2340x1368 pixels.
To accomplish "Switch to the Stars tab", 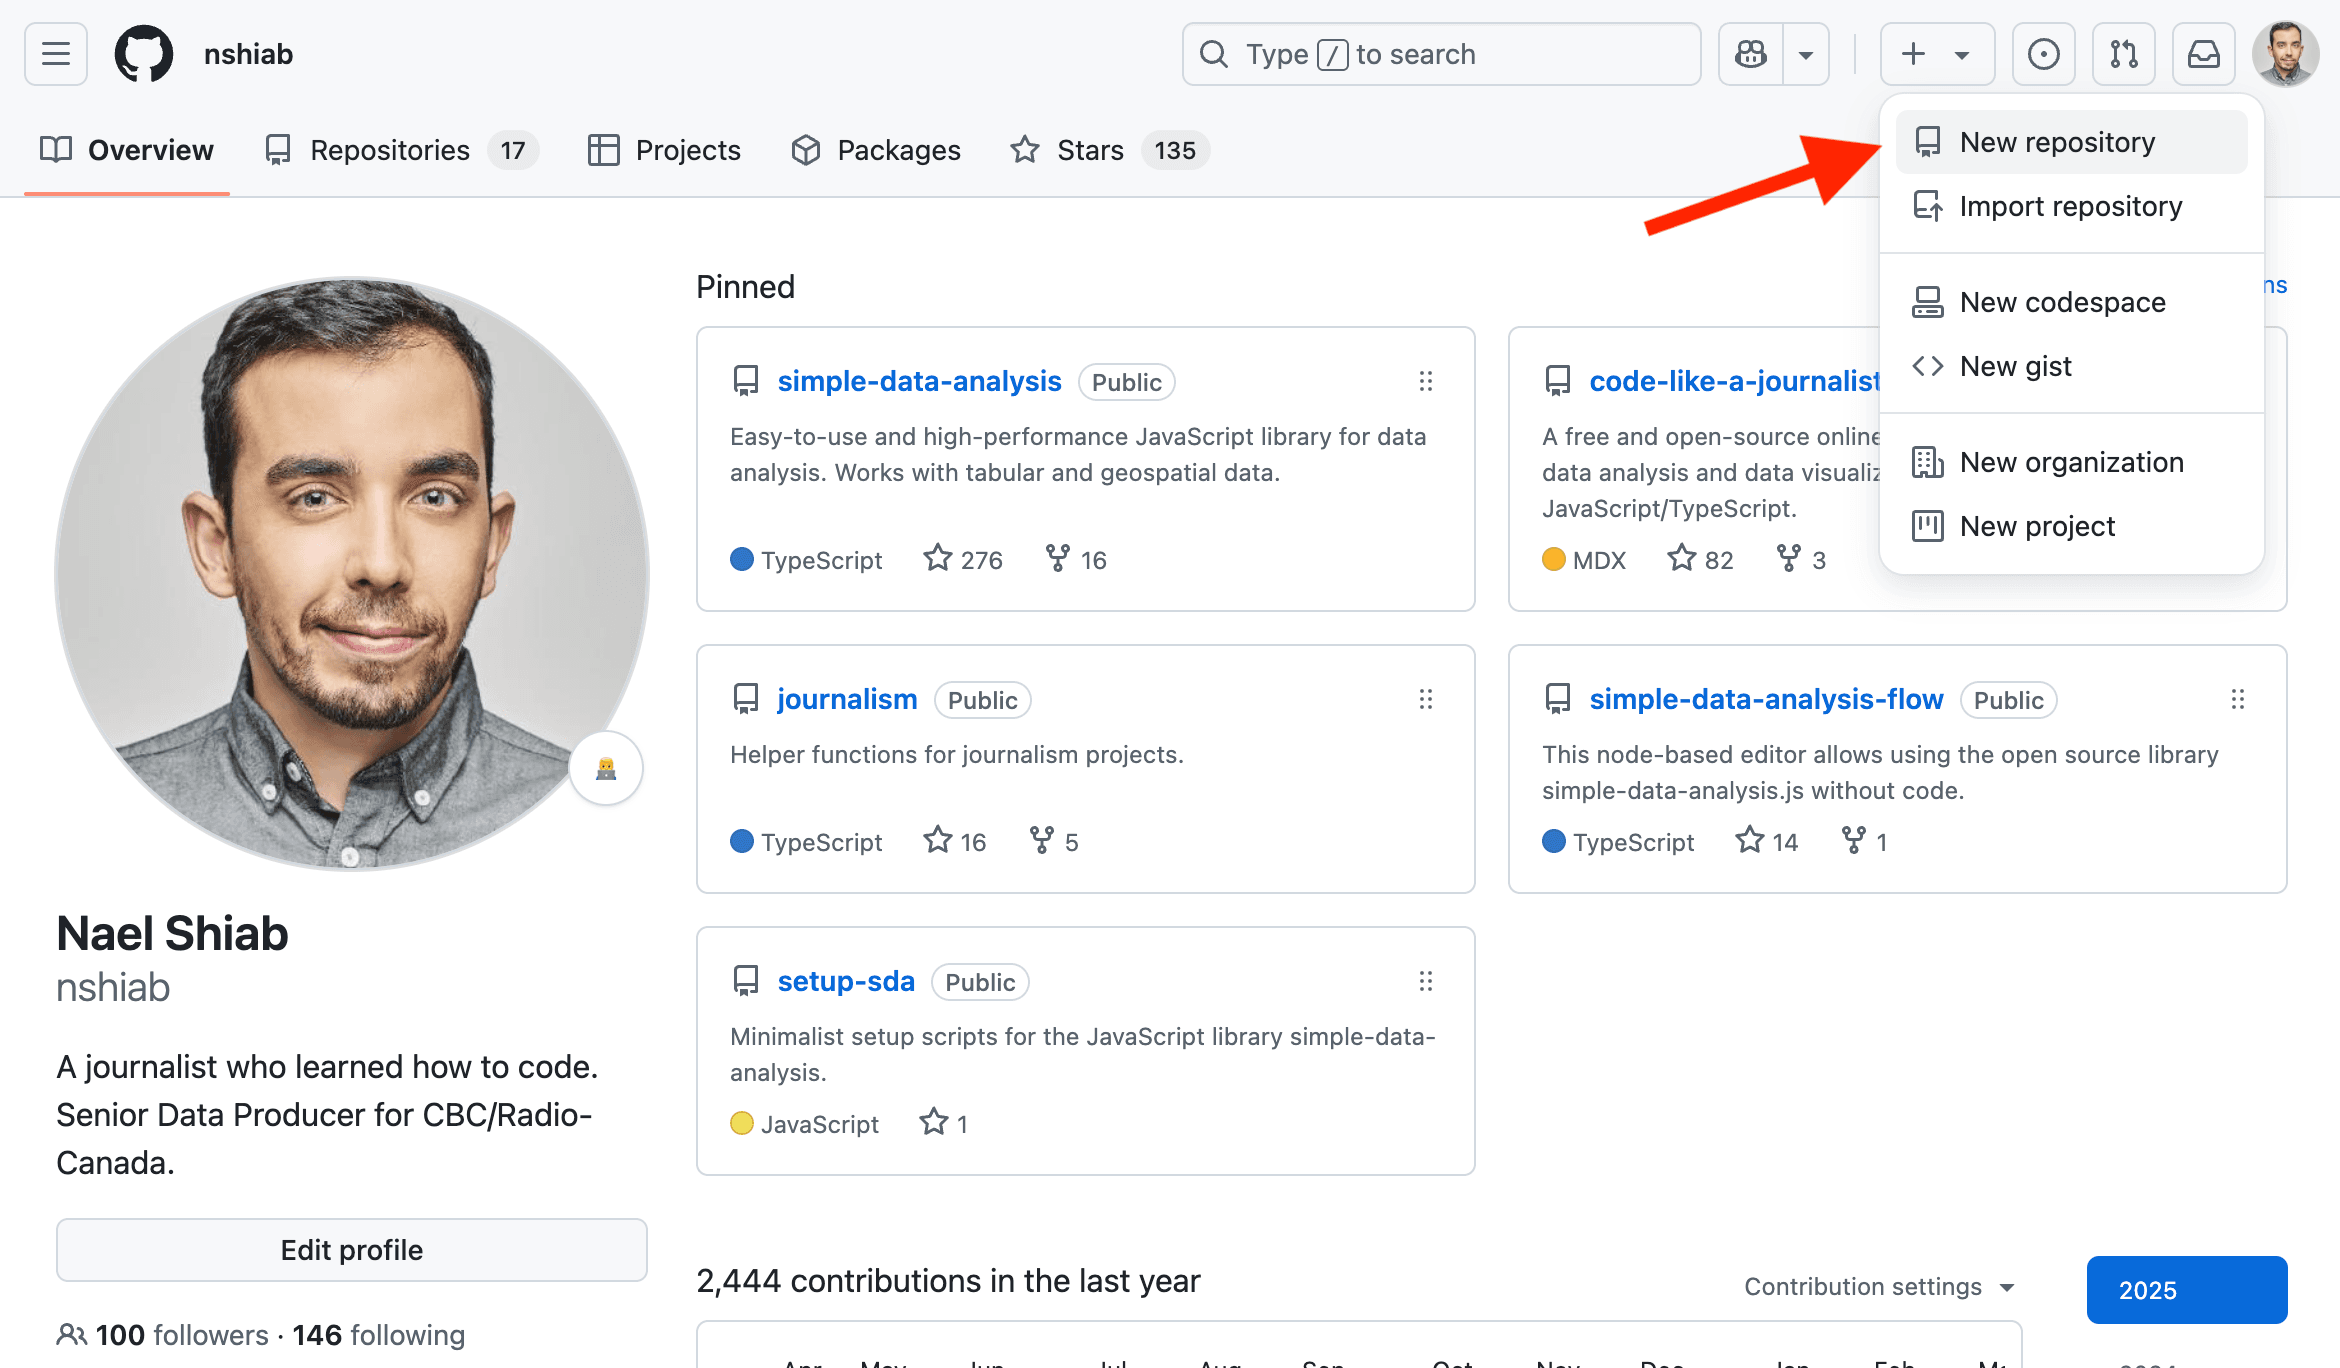I will coord(1109,150).
